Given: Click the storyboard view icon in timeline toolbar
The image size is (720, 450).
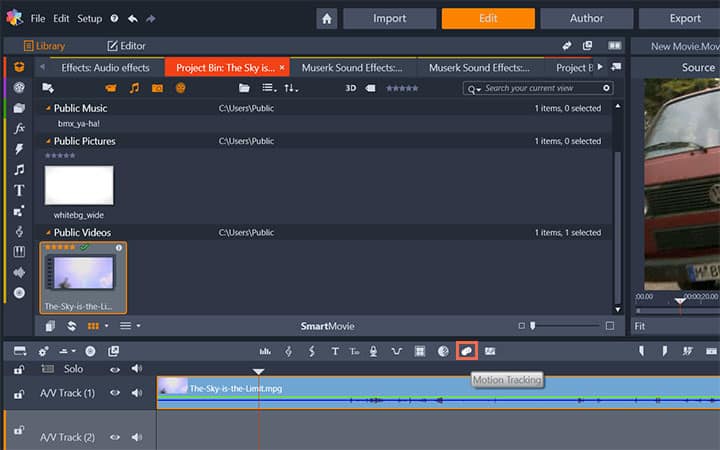Looking at the screenshot, I should 20,351.
